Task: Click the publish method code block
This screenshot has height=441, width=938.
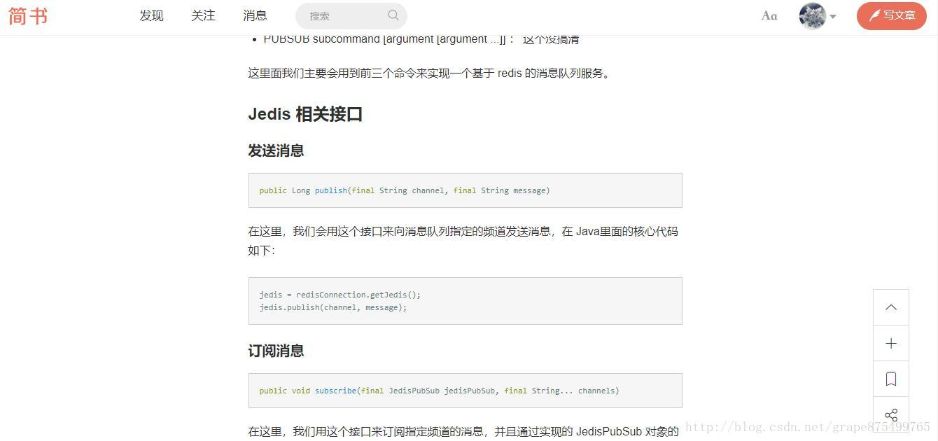Action: (x=465, y=190)
